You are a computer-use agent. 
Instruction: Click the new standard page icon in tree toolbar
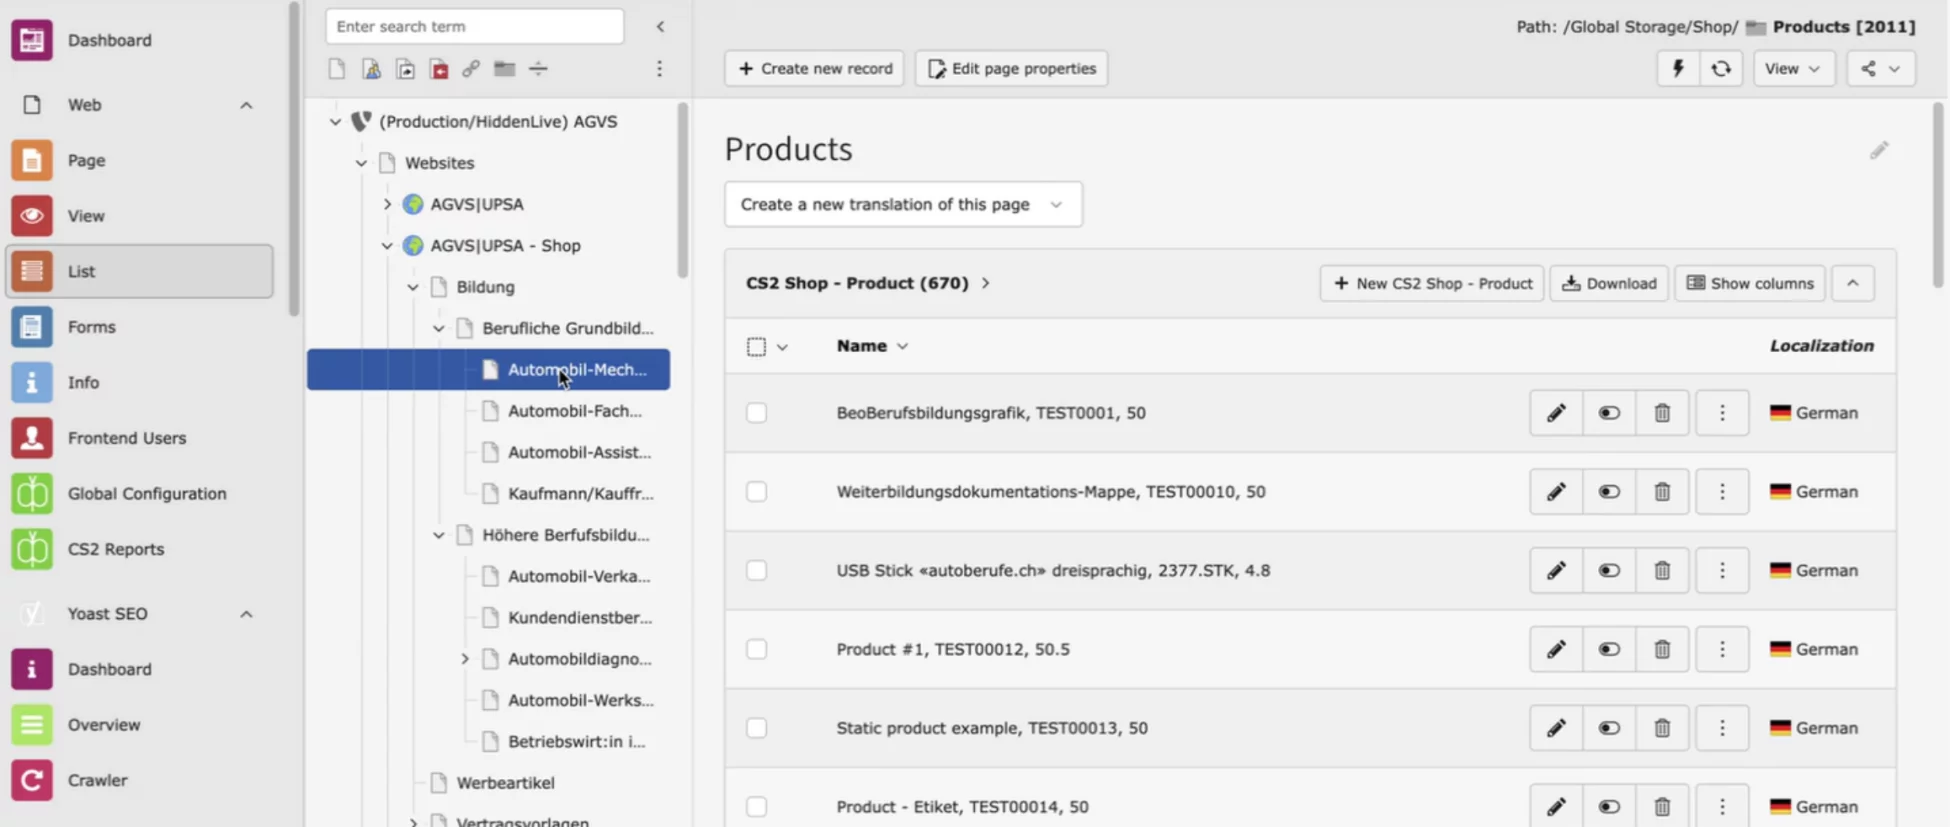(337, 69)
